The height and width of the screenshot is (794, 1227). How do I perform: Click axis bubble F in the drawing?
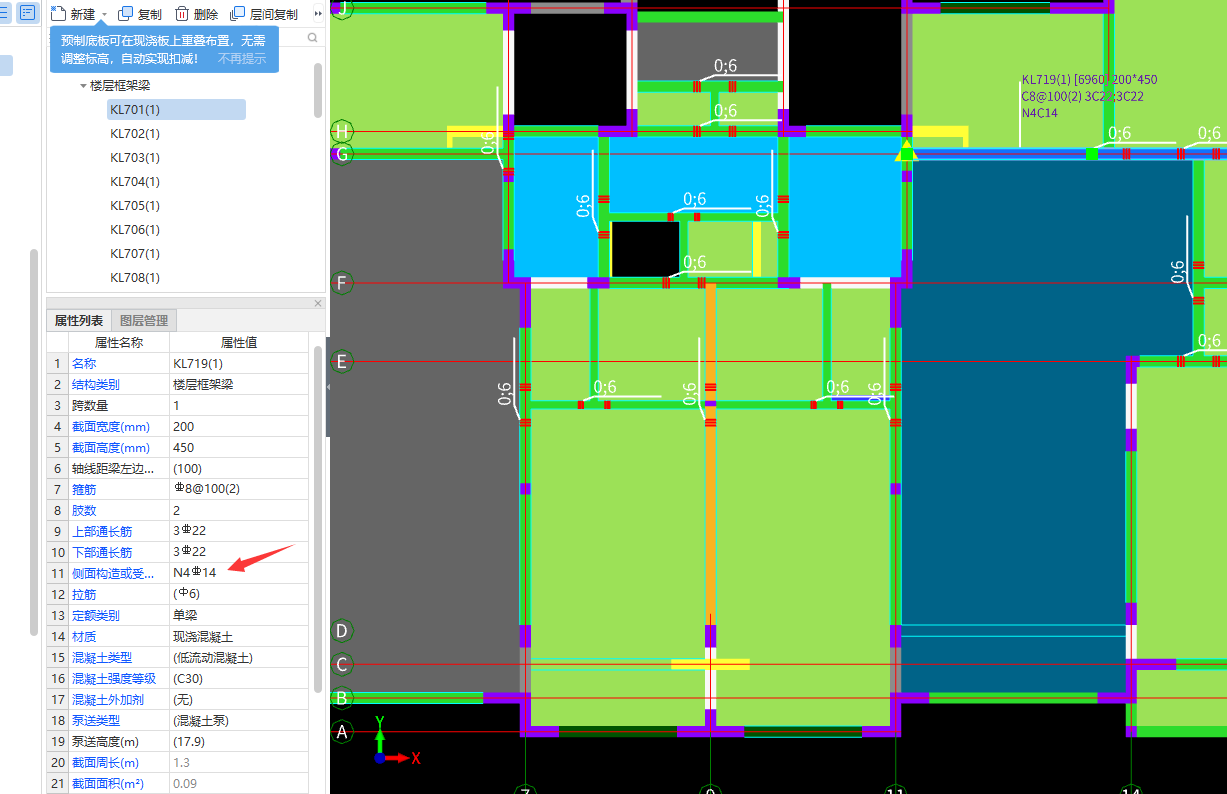pos(342,283)
